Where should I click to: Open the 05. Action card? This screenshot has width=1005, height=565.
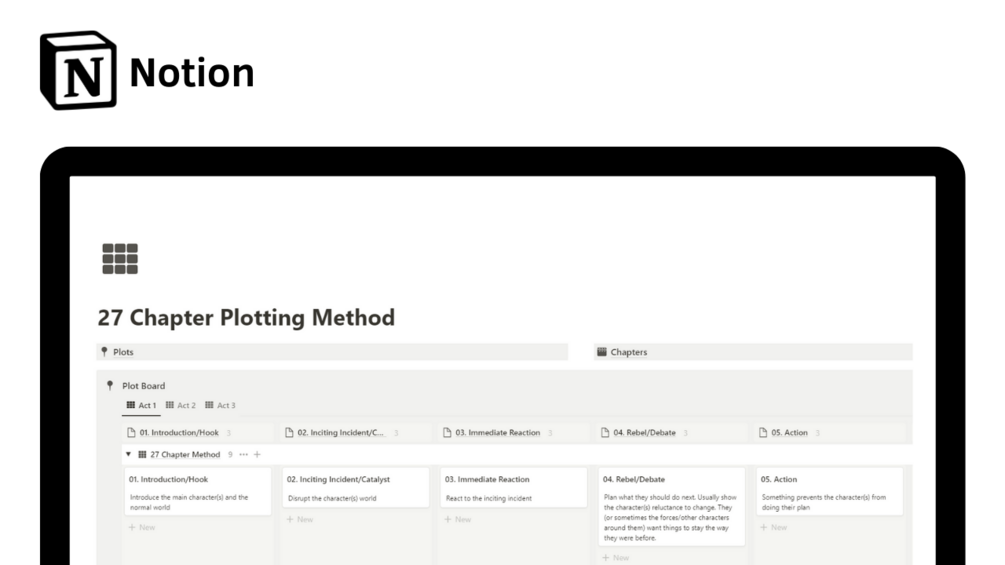click(x=830, y=490)
